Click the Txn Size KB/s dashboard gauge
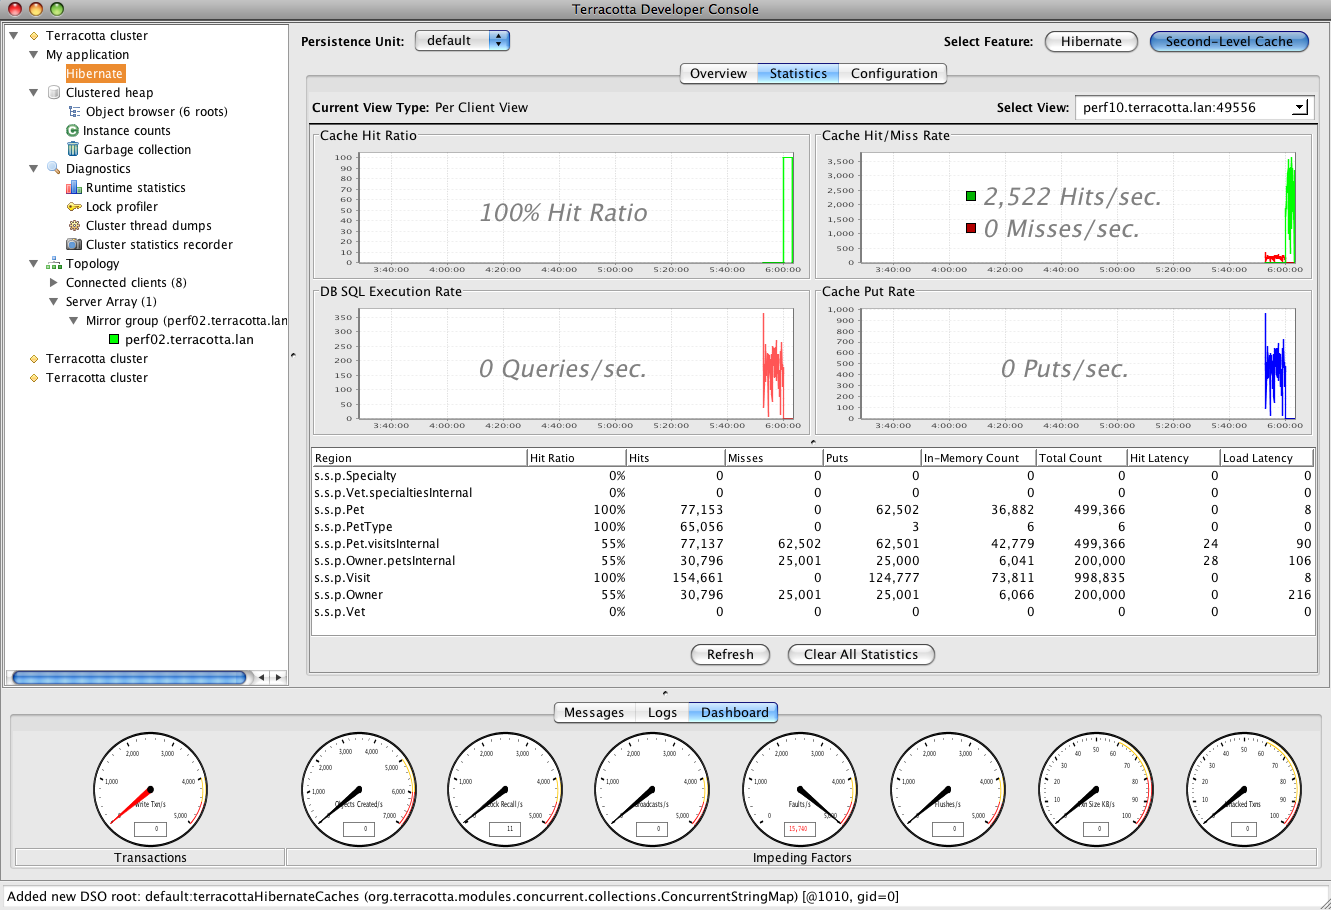The image size is (1331, 910). click(x=1095, y=789)
